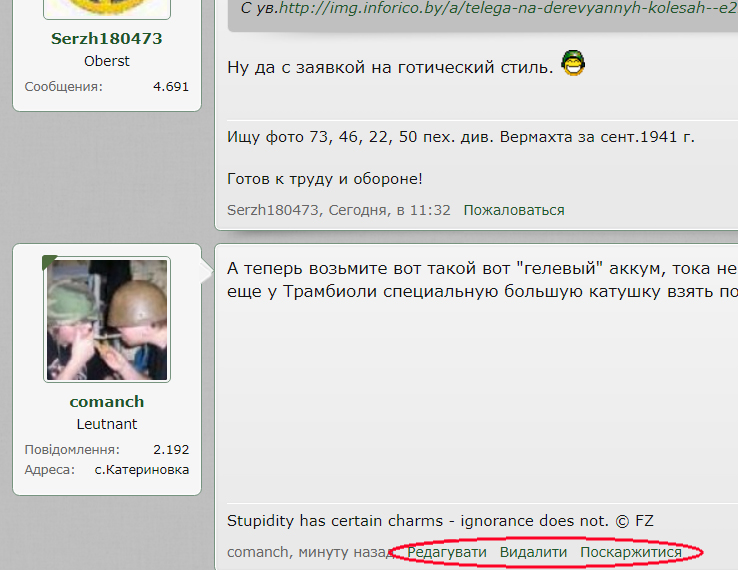Viewport: 738px width, 570px height.
Task: Click Редагувати to edit comanch's post
Action: [x=447, y=552]
